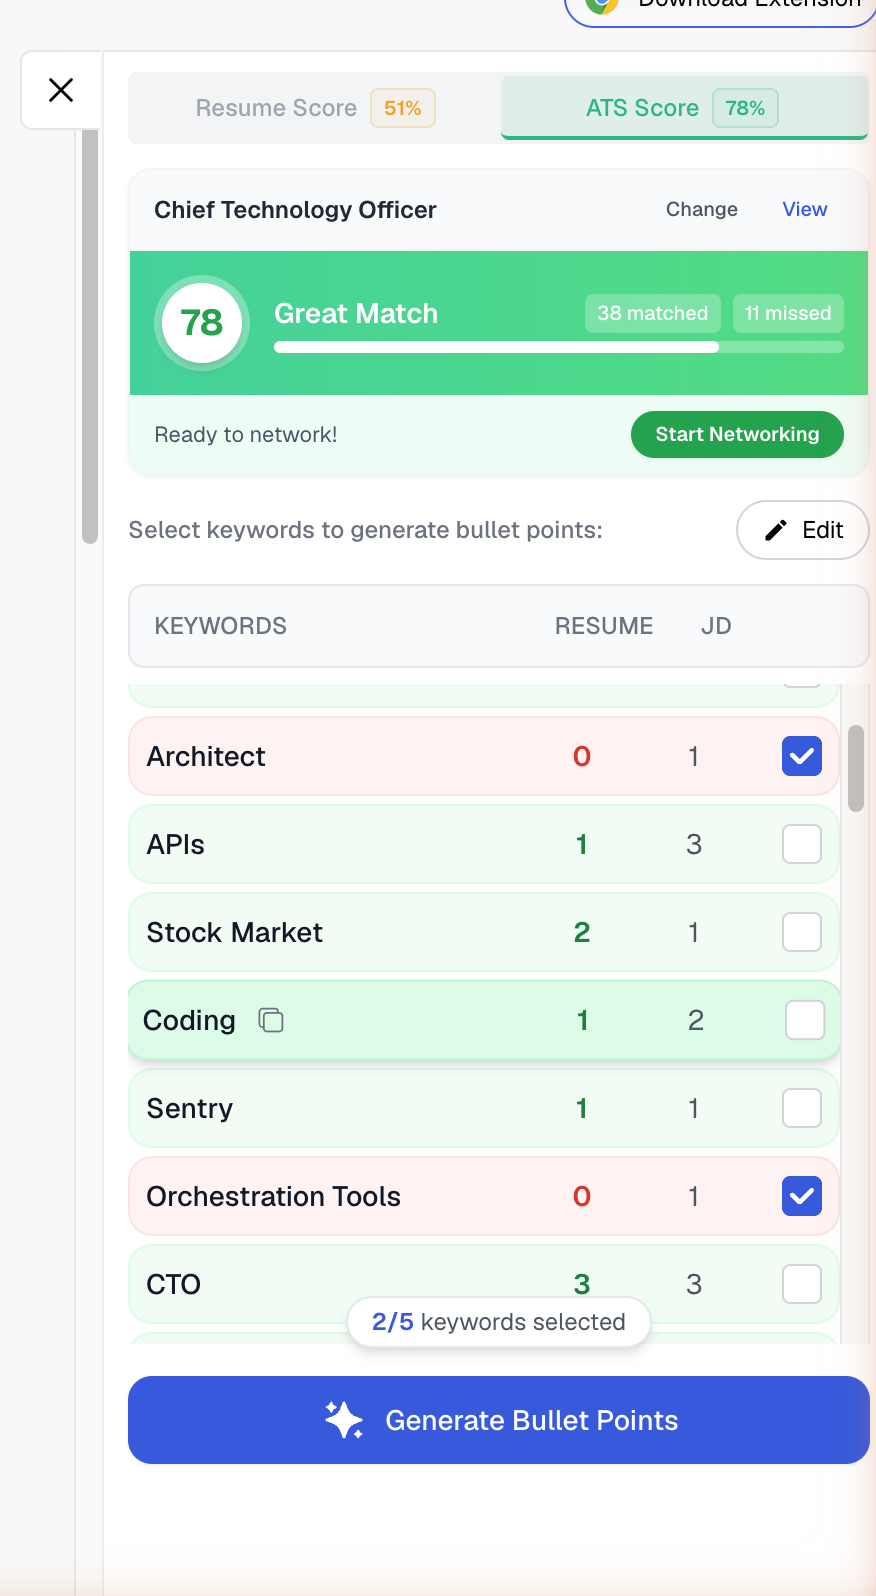The height and width of the screenshot is (1596, 876).
Task: Click the pencil icon on the Edit button
Action: 776,530
